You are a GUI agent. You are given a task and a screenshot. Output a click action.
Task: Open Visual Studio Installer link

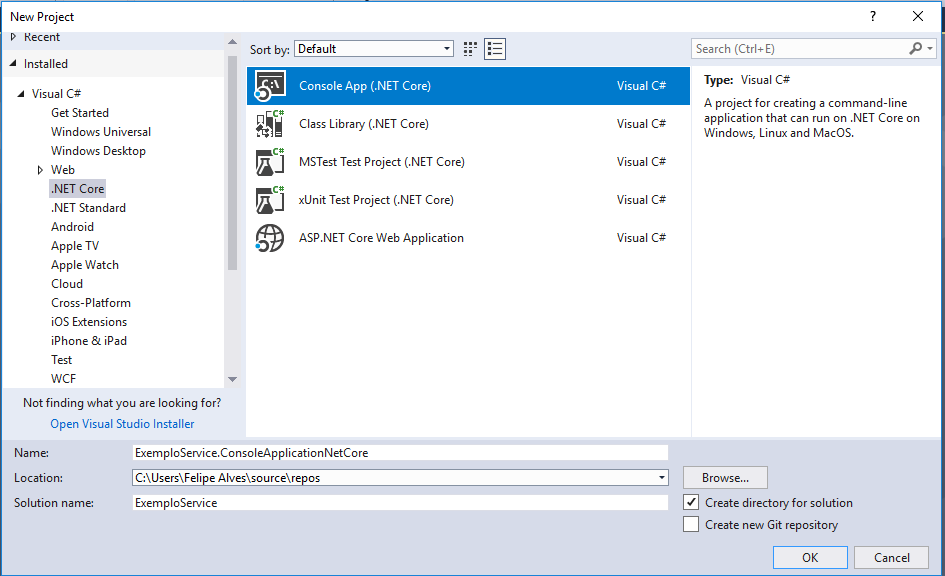(x=122, y=424)
